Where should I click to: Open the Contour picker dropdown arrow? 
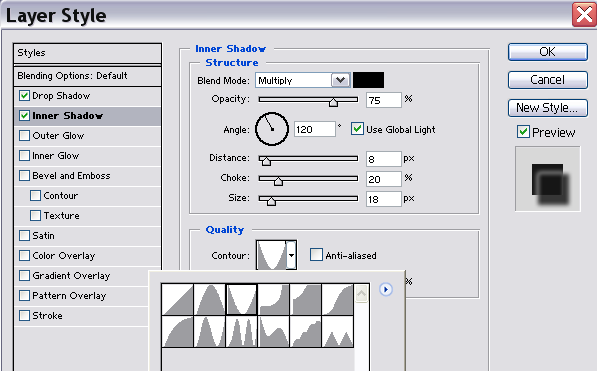tap(291, 255)
